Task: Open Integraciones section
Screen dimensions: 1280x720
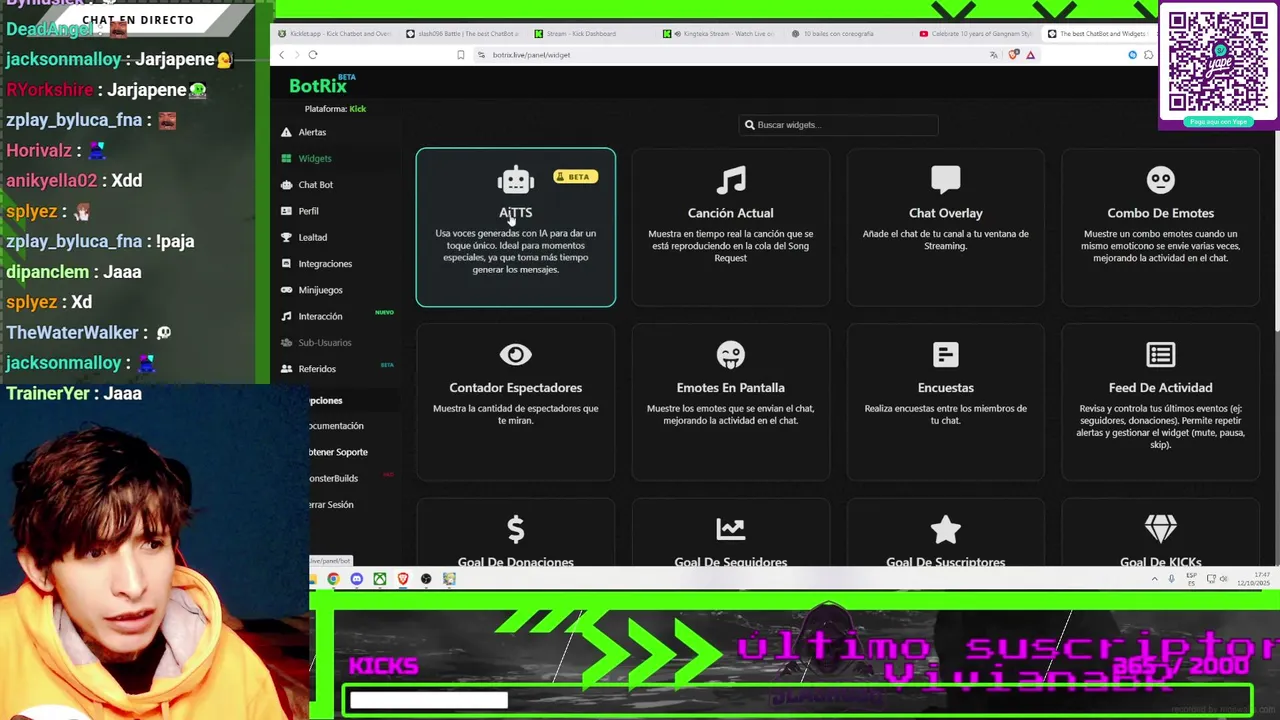Action: [325, 264]
